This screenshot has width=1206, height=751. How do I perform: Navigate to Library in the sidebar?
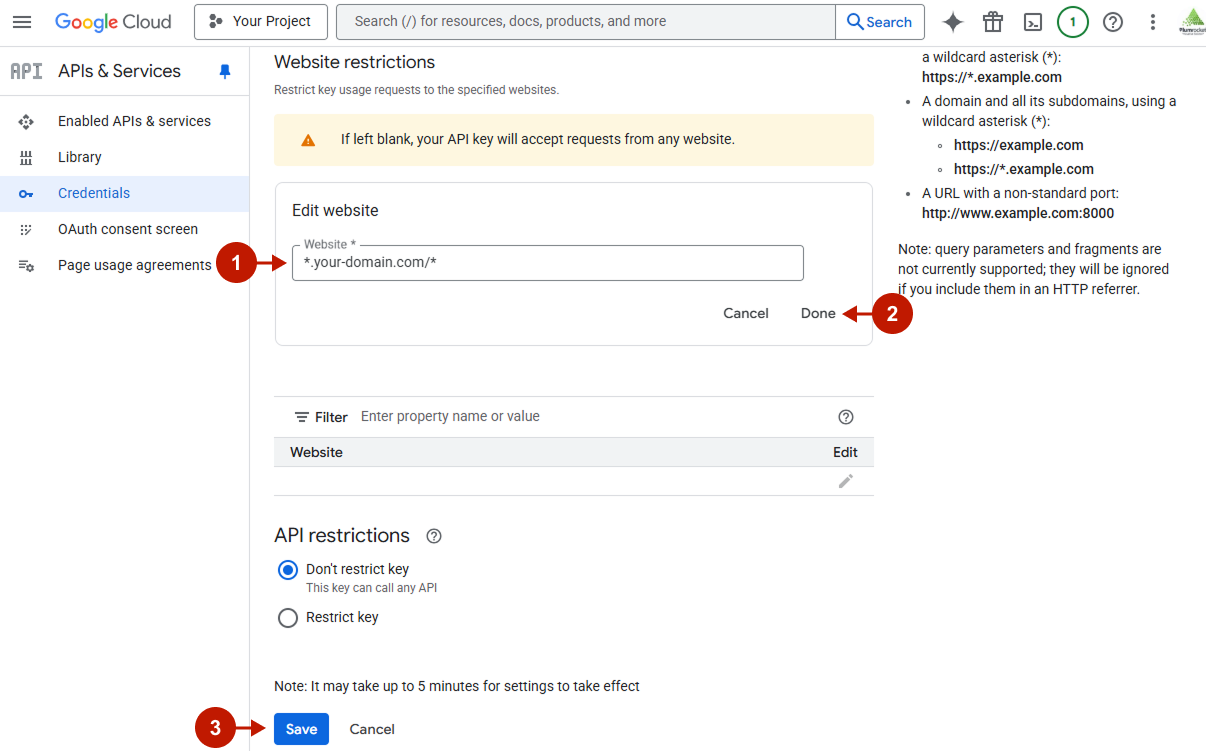[79, 157]
